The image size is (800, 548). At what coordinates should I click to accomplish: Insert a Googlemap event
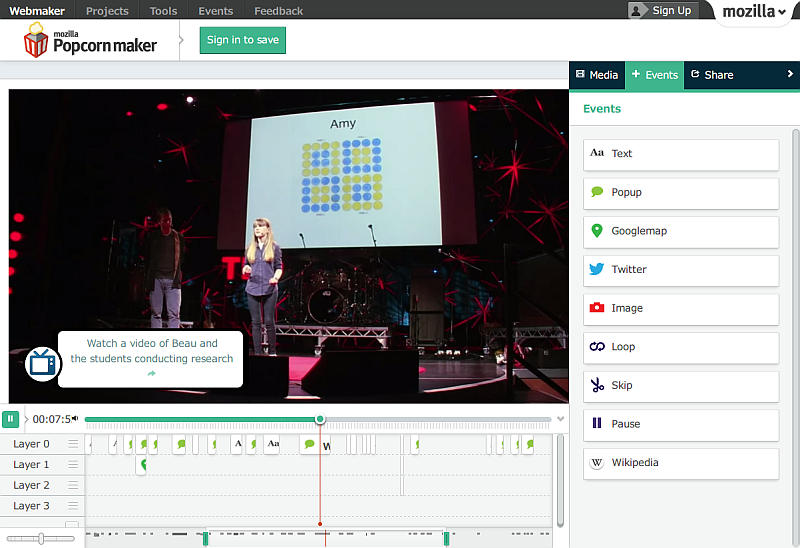click(x=680, y=231)
